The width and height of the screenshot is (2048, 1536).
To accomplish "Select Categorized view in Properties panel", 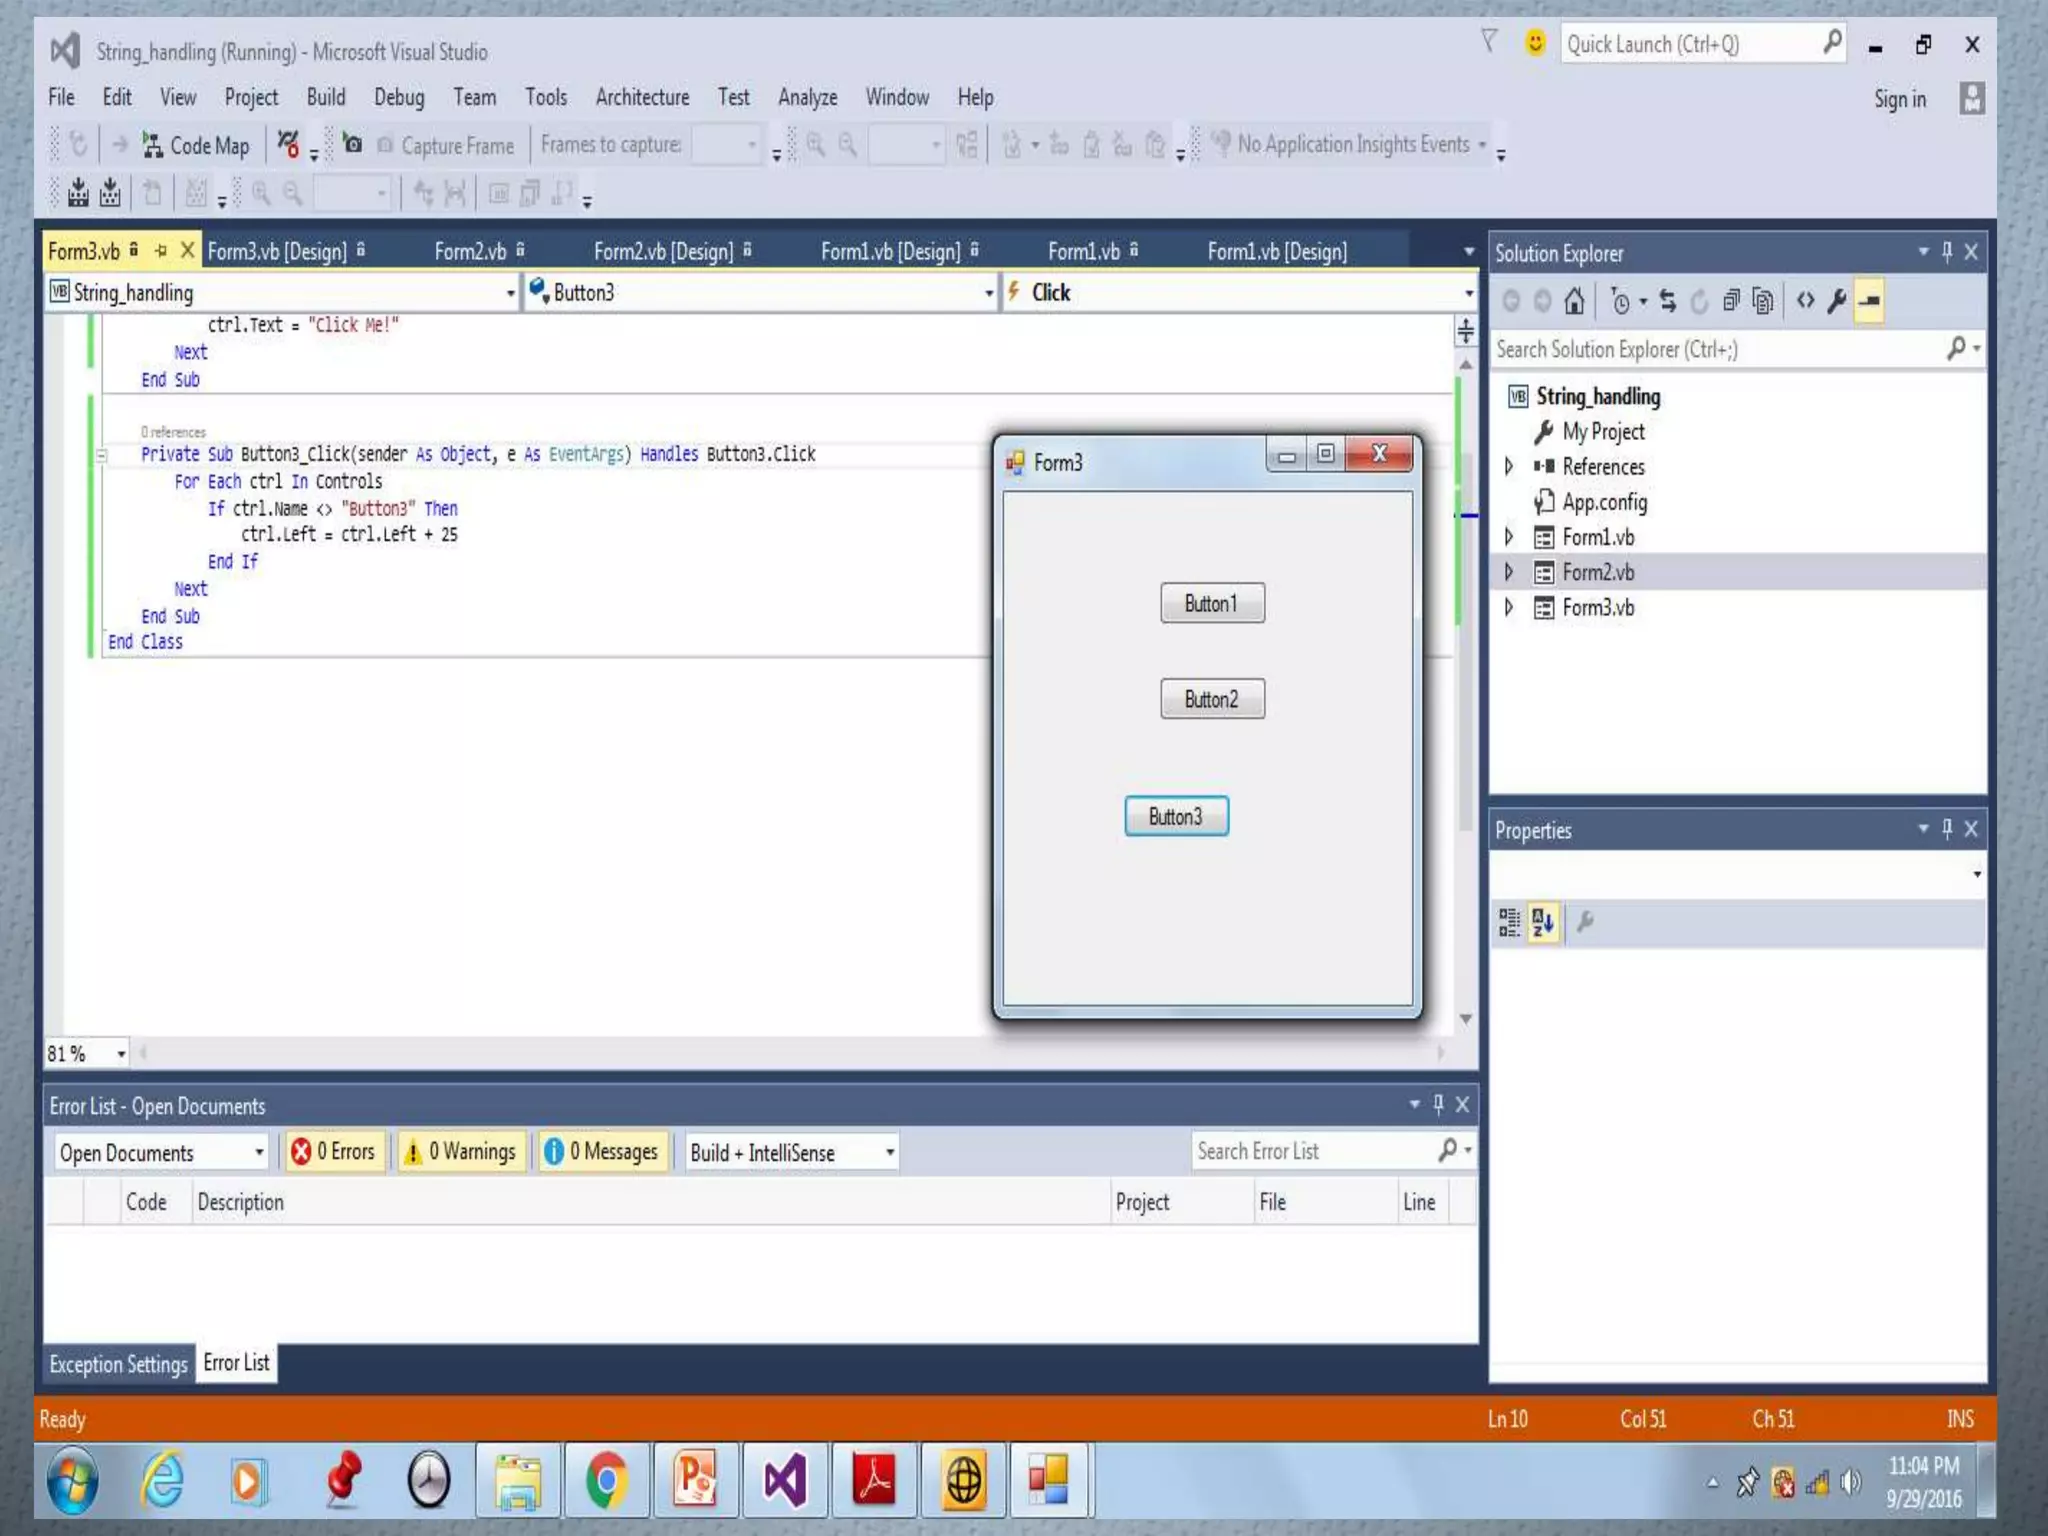I will click(x=1509, y=922).
